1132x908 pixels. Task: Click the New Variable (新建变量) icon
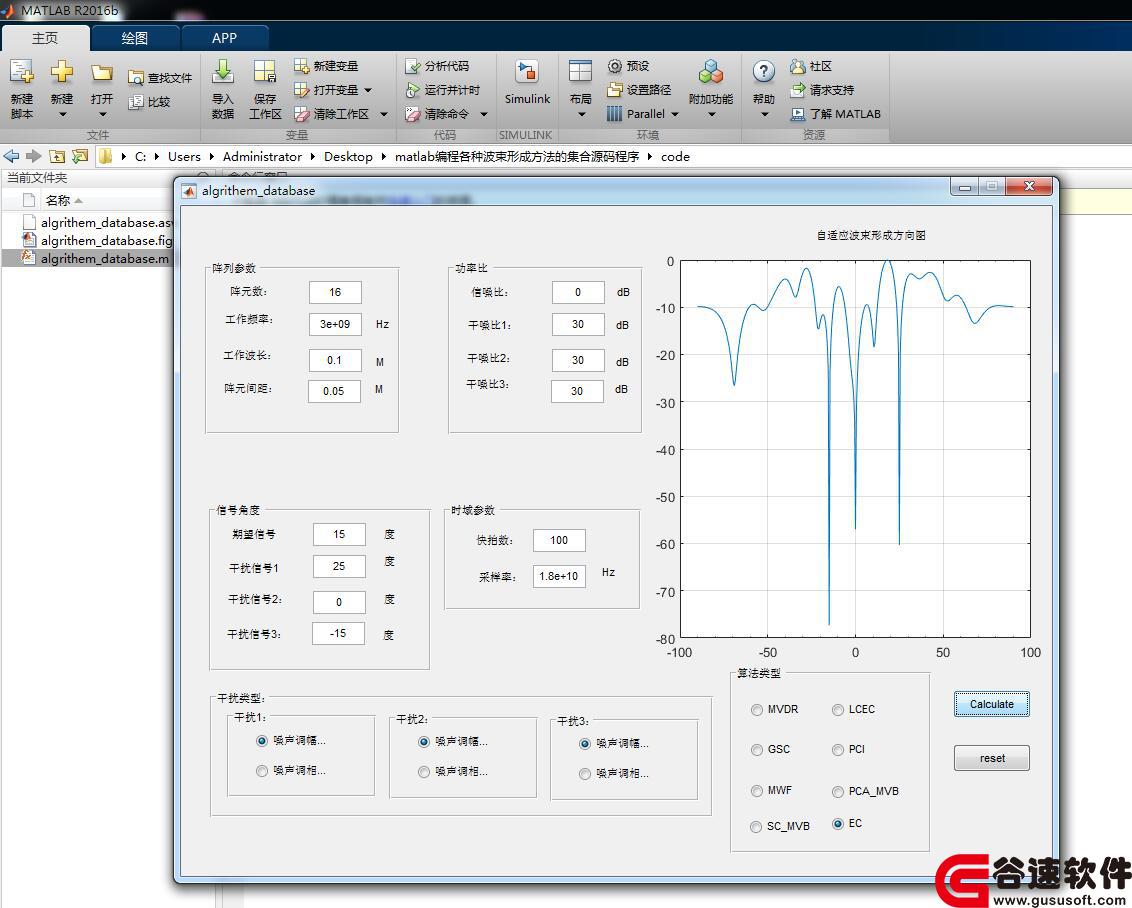click(301, 66)
